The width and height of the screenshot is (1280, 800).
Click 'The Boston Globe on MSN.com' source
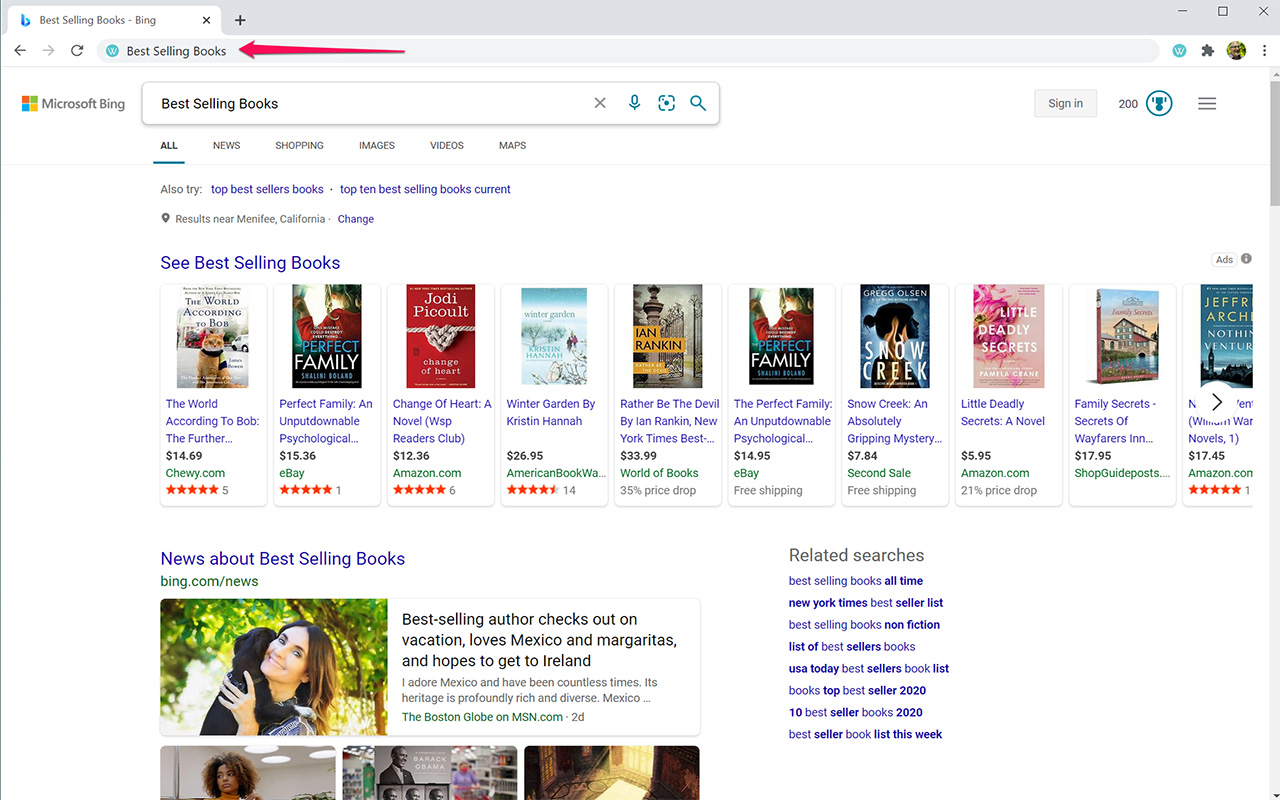coord(482,717)
